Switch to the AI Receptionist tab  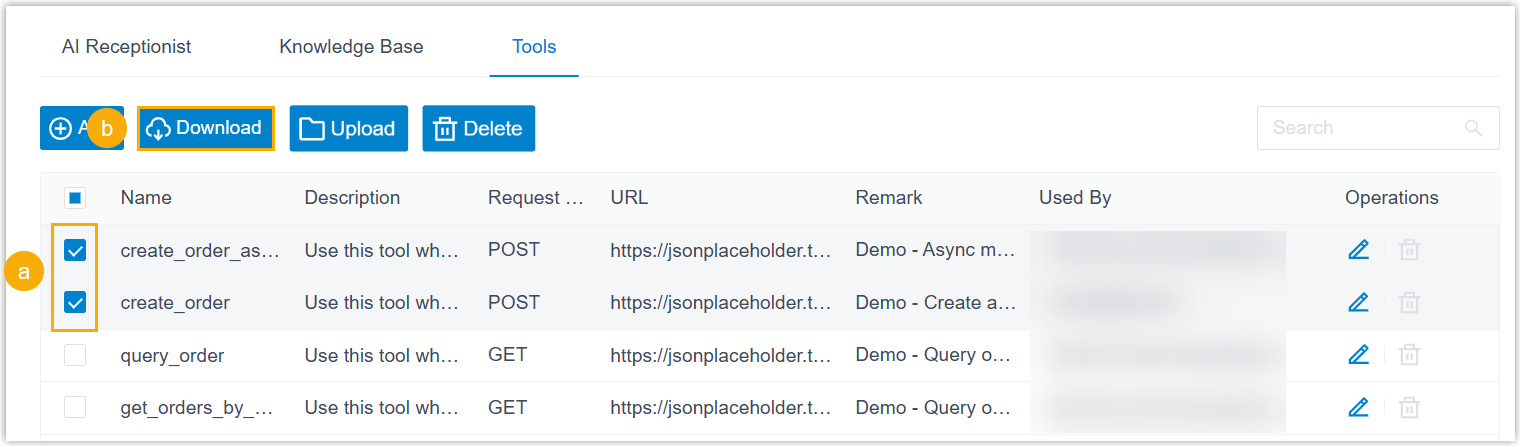click(127, 47)
